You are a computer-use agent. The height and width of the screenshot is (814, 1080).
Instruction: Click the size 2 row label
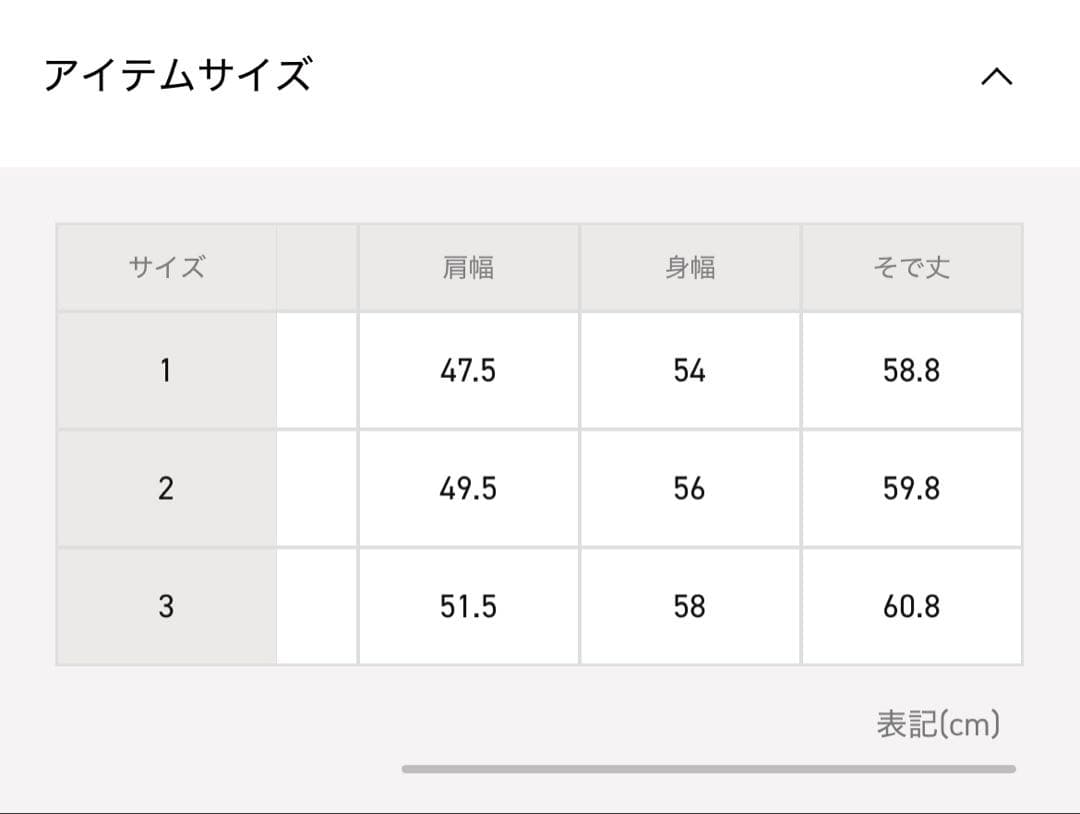[x=166, y=489]
